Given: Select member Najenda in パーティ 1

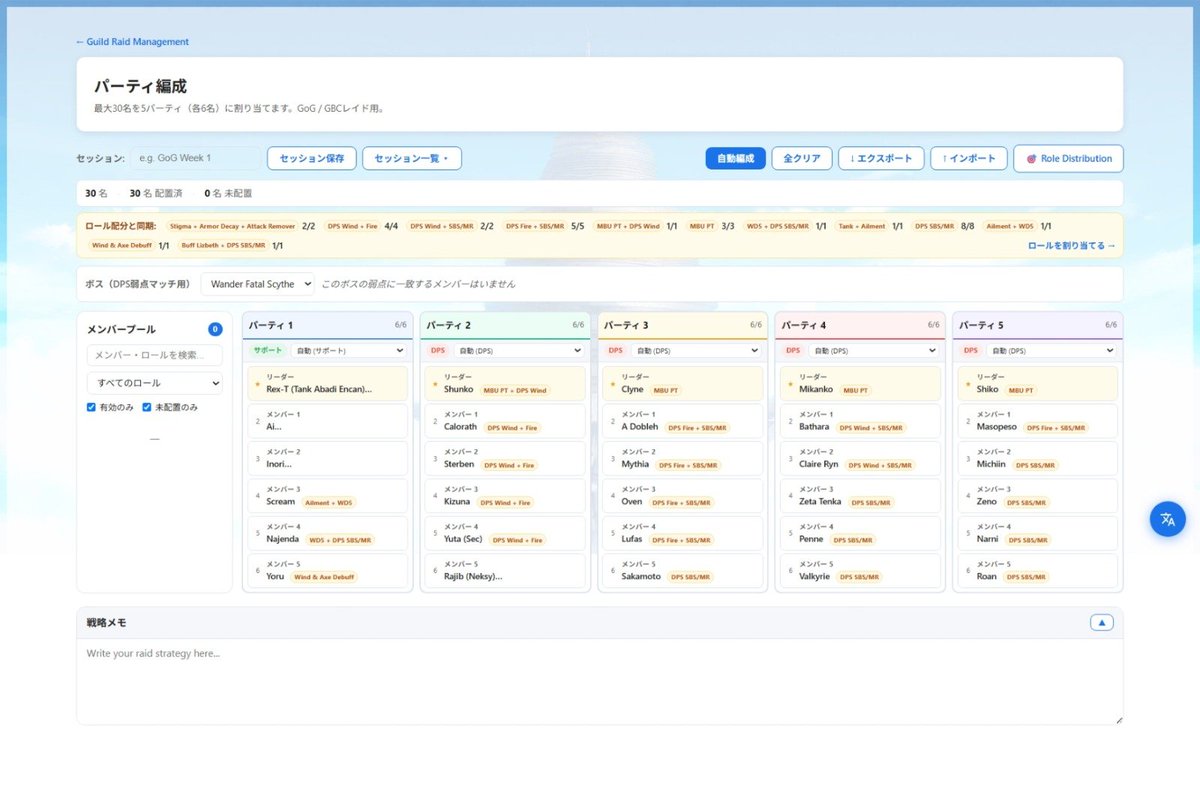Looking at the screenshot, I should (x=328, y=534).
